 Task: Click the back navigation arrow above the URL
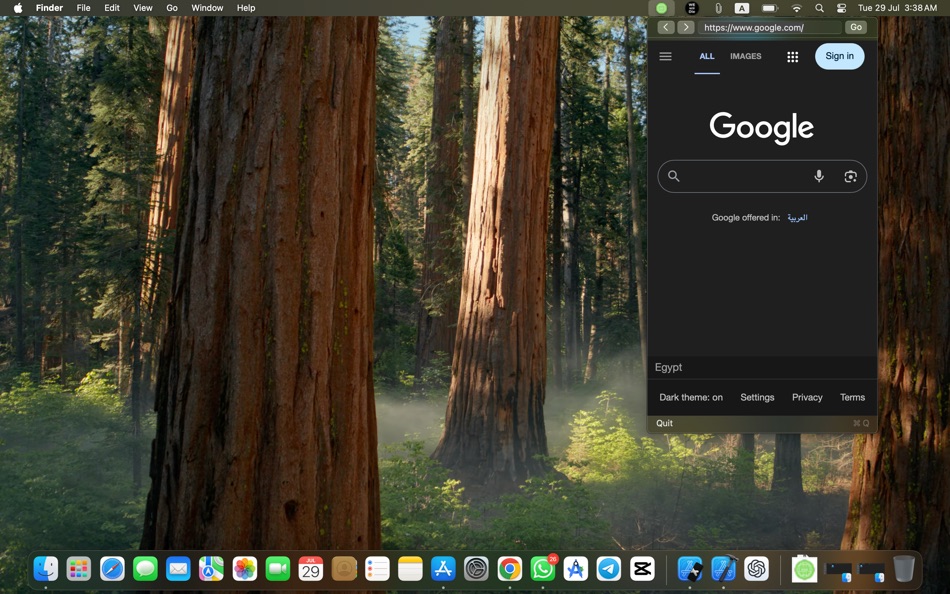666,27
